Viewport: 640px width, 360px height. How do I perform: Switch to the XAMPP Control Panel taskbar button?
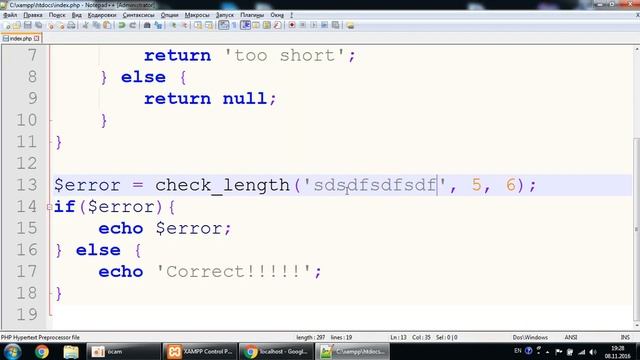(x=200, y=352)
